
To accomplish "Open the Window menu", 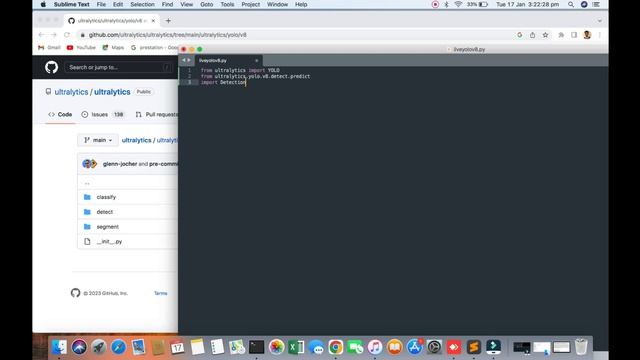I will (x=277, y=4).
